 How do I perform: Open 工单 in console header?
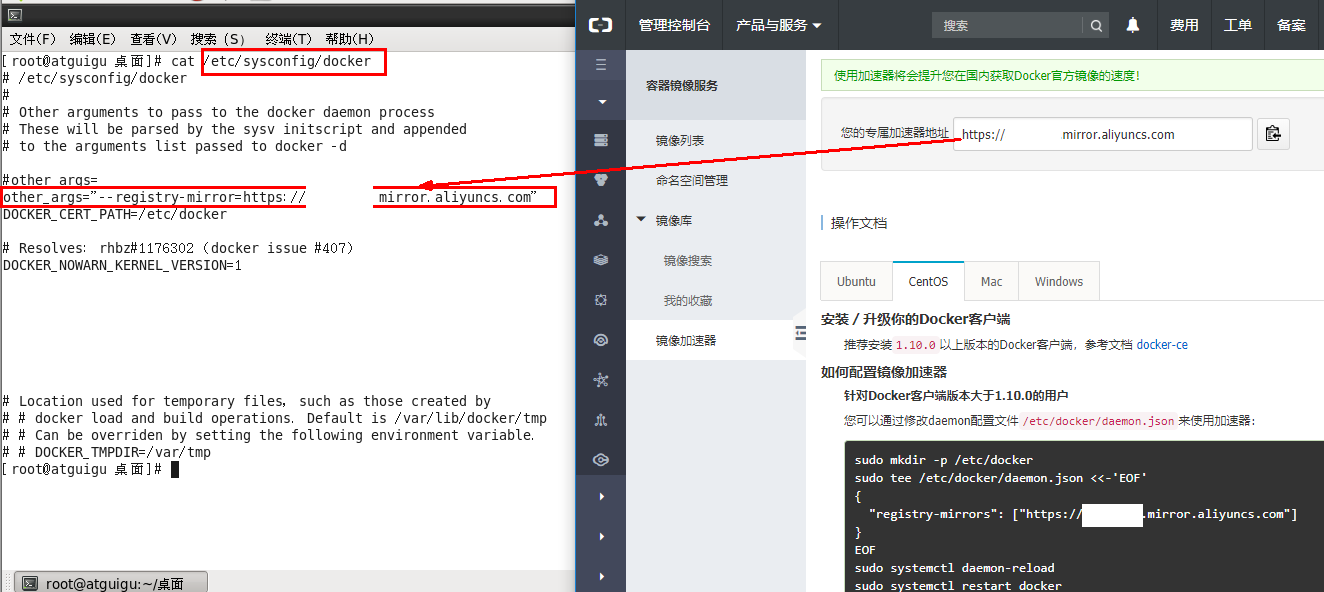pyautogui.click(x=1238, y=25)
